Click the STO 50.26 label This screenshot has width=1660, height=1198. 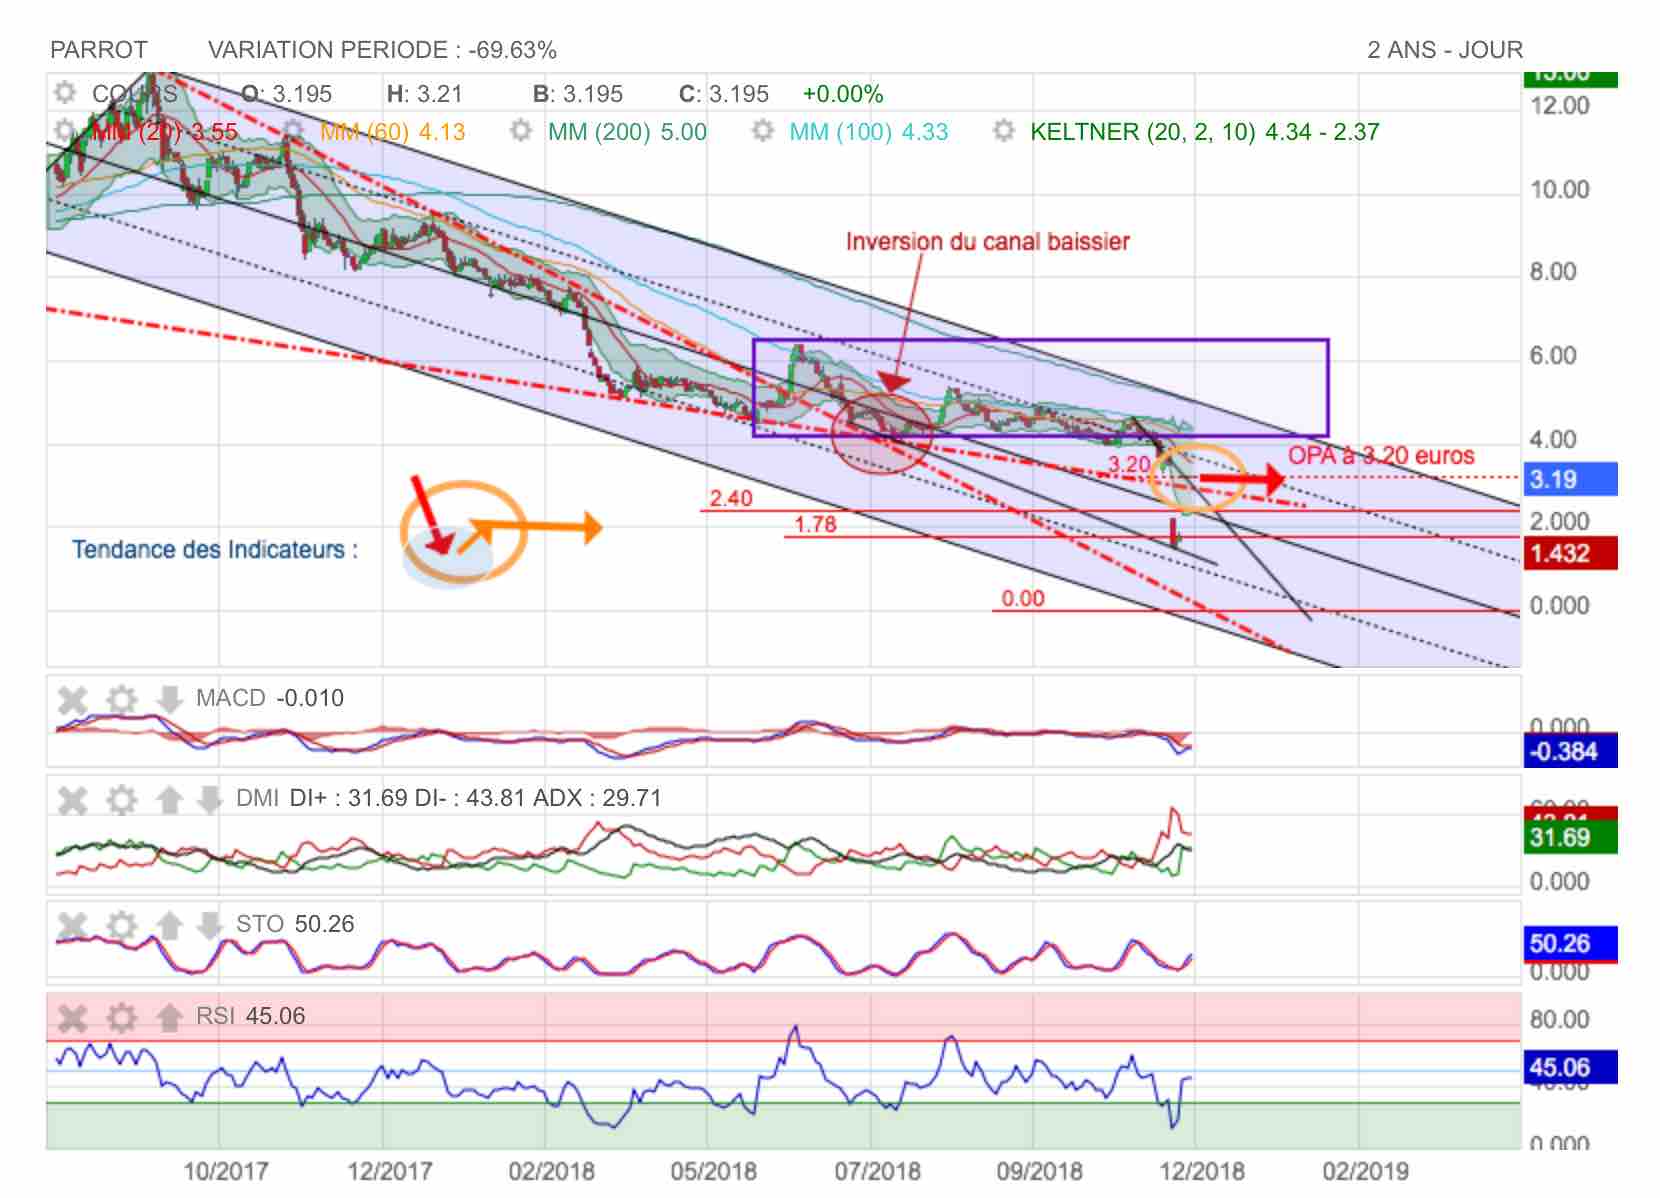tap(295, 924)
